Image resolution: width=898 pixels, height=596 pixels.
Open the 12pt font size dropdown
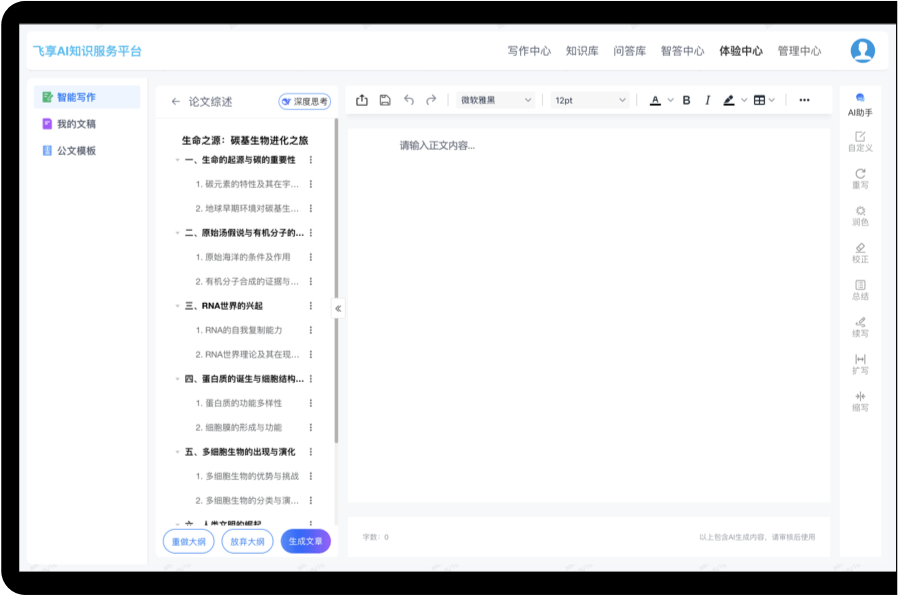pos(590,100)
